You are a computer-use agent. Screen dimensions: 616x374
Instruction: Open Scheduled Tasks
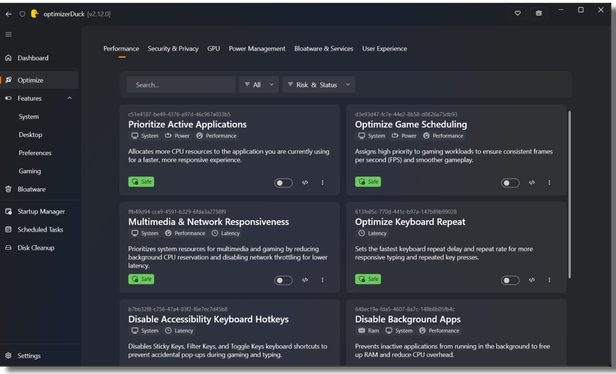point(39,229)
